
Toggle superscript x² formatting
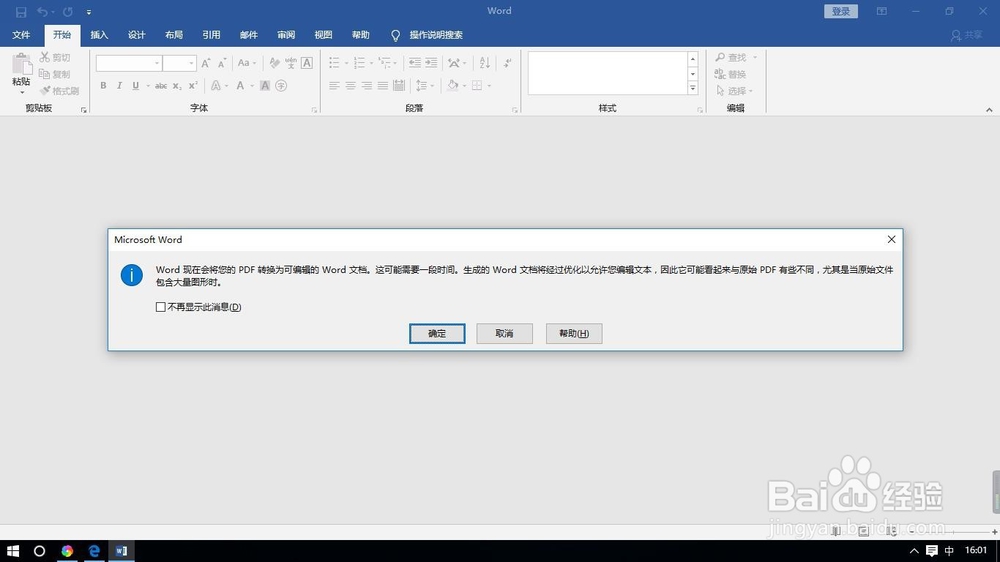[x=193, y=85]
